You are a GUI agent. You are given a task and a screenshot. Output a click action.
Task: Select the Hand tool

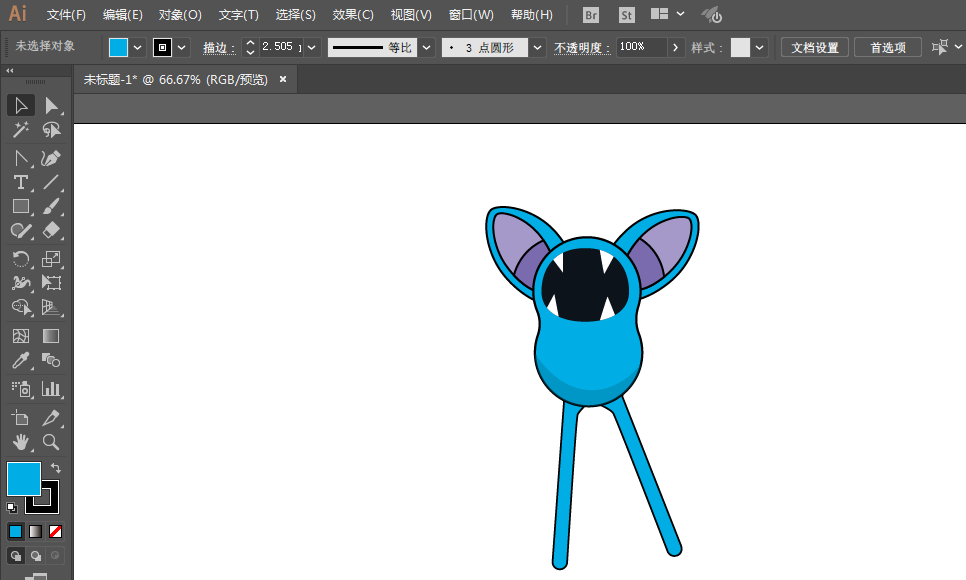pyautogui.click(x=20, y=441)
